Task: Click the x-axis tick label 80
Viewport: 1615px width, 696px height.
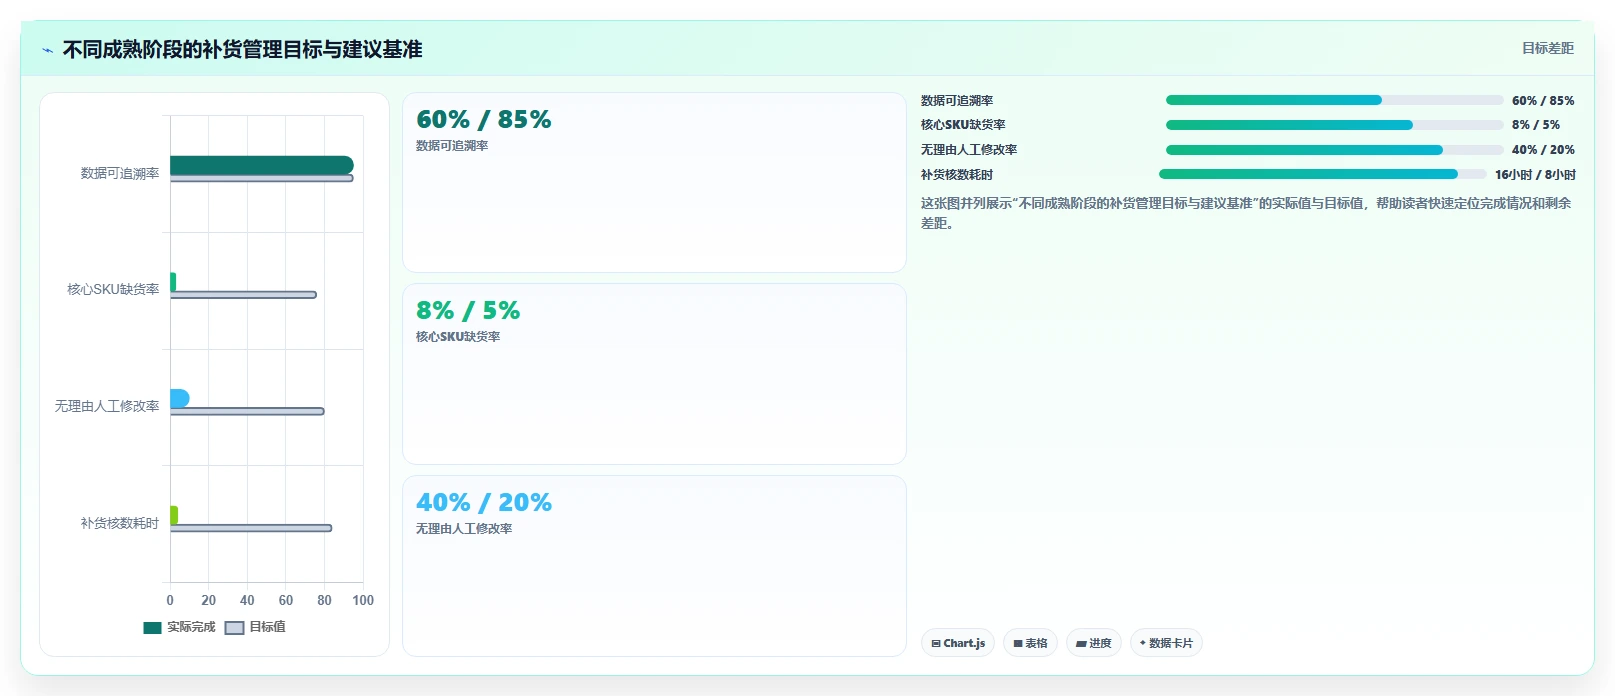Action: tap(324, 600)
